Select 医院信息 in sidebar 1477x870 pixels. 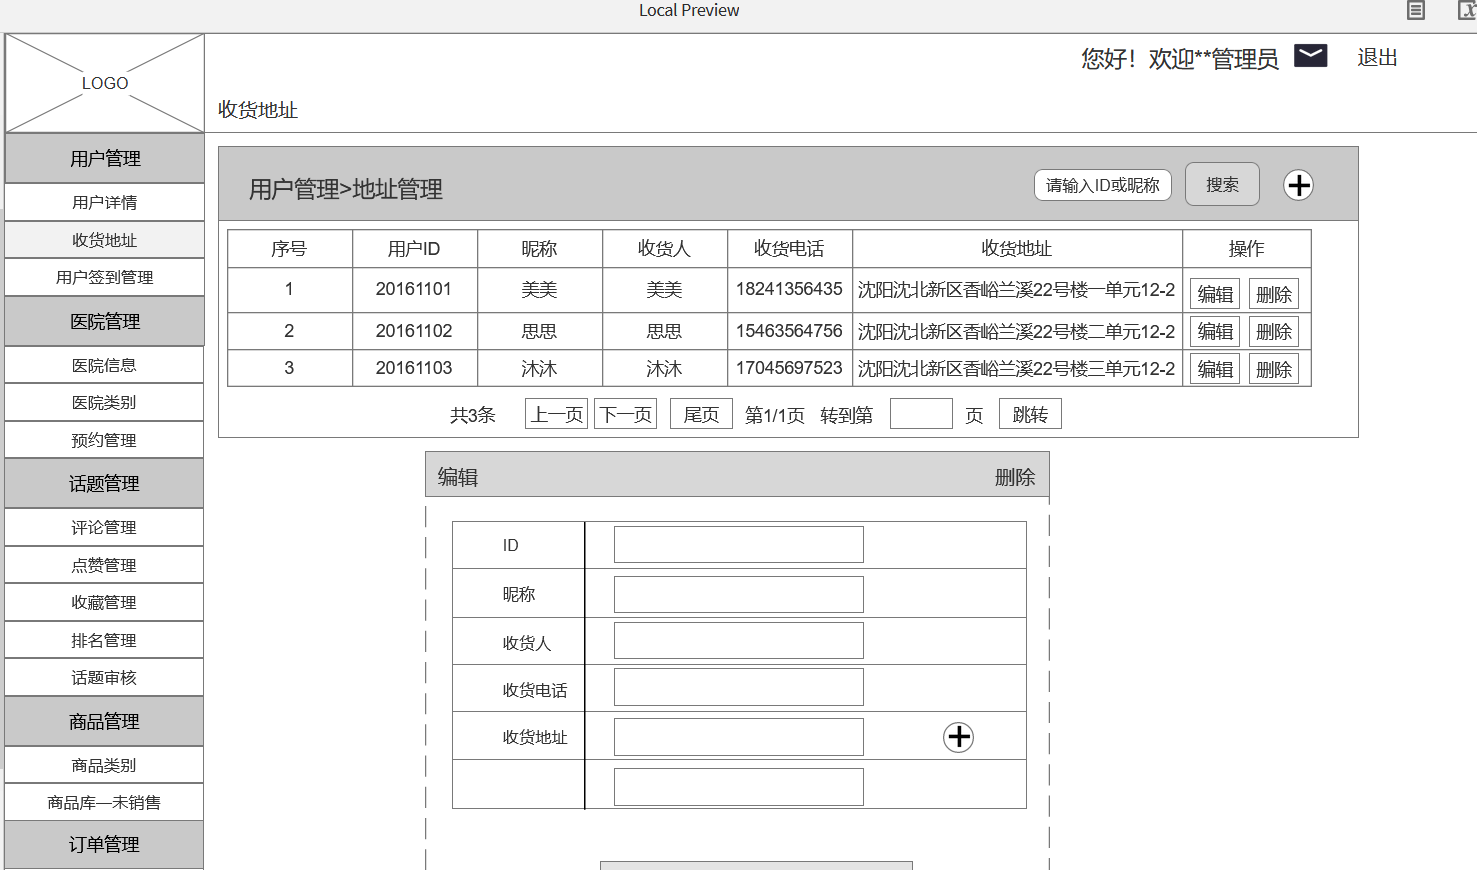105,365
